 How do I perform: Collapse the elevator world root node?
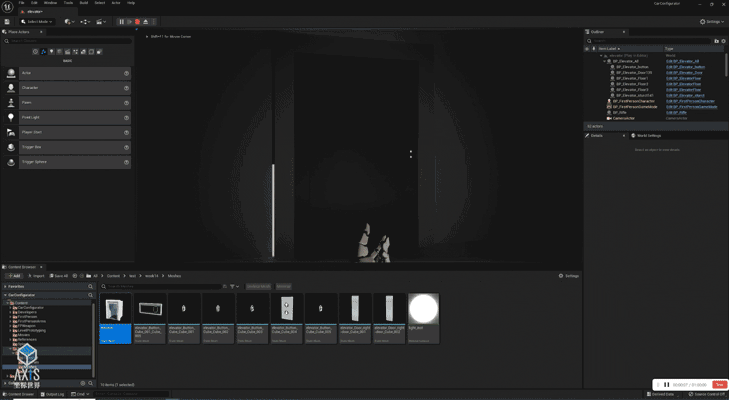click(x=601, y=55)
